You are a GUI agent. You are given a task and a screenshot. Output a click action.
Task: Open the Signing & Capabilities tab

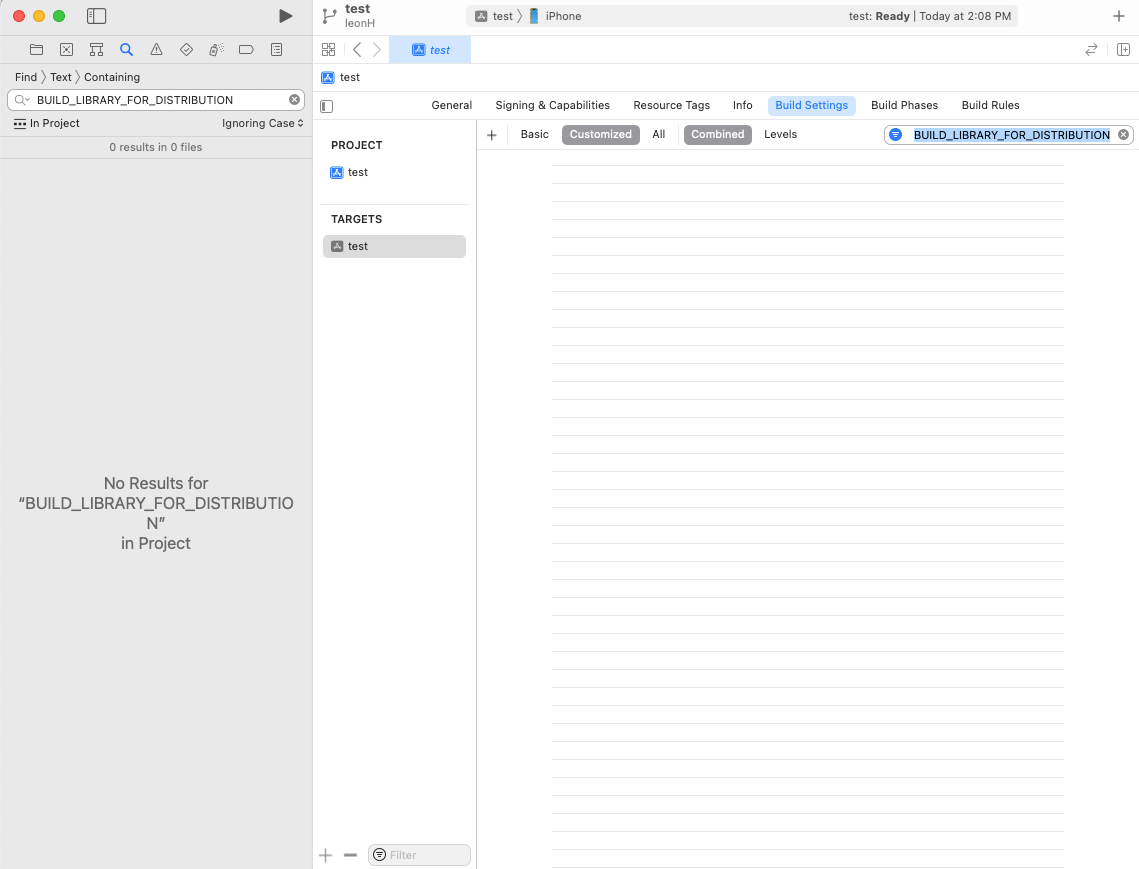pyautogui.click(x=552, y=105)
